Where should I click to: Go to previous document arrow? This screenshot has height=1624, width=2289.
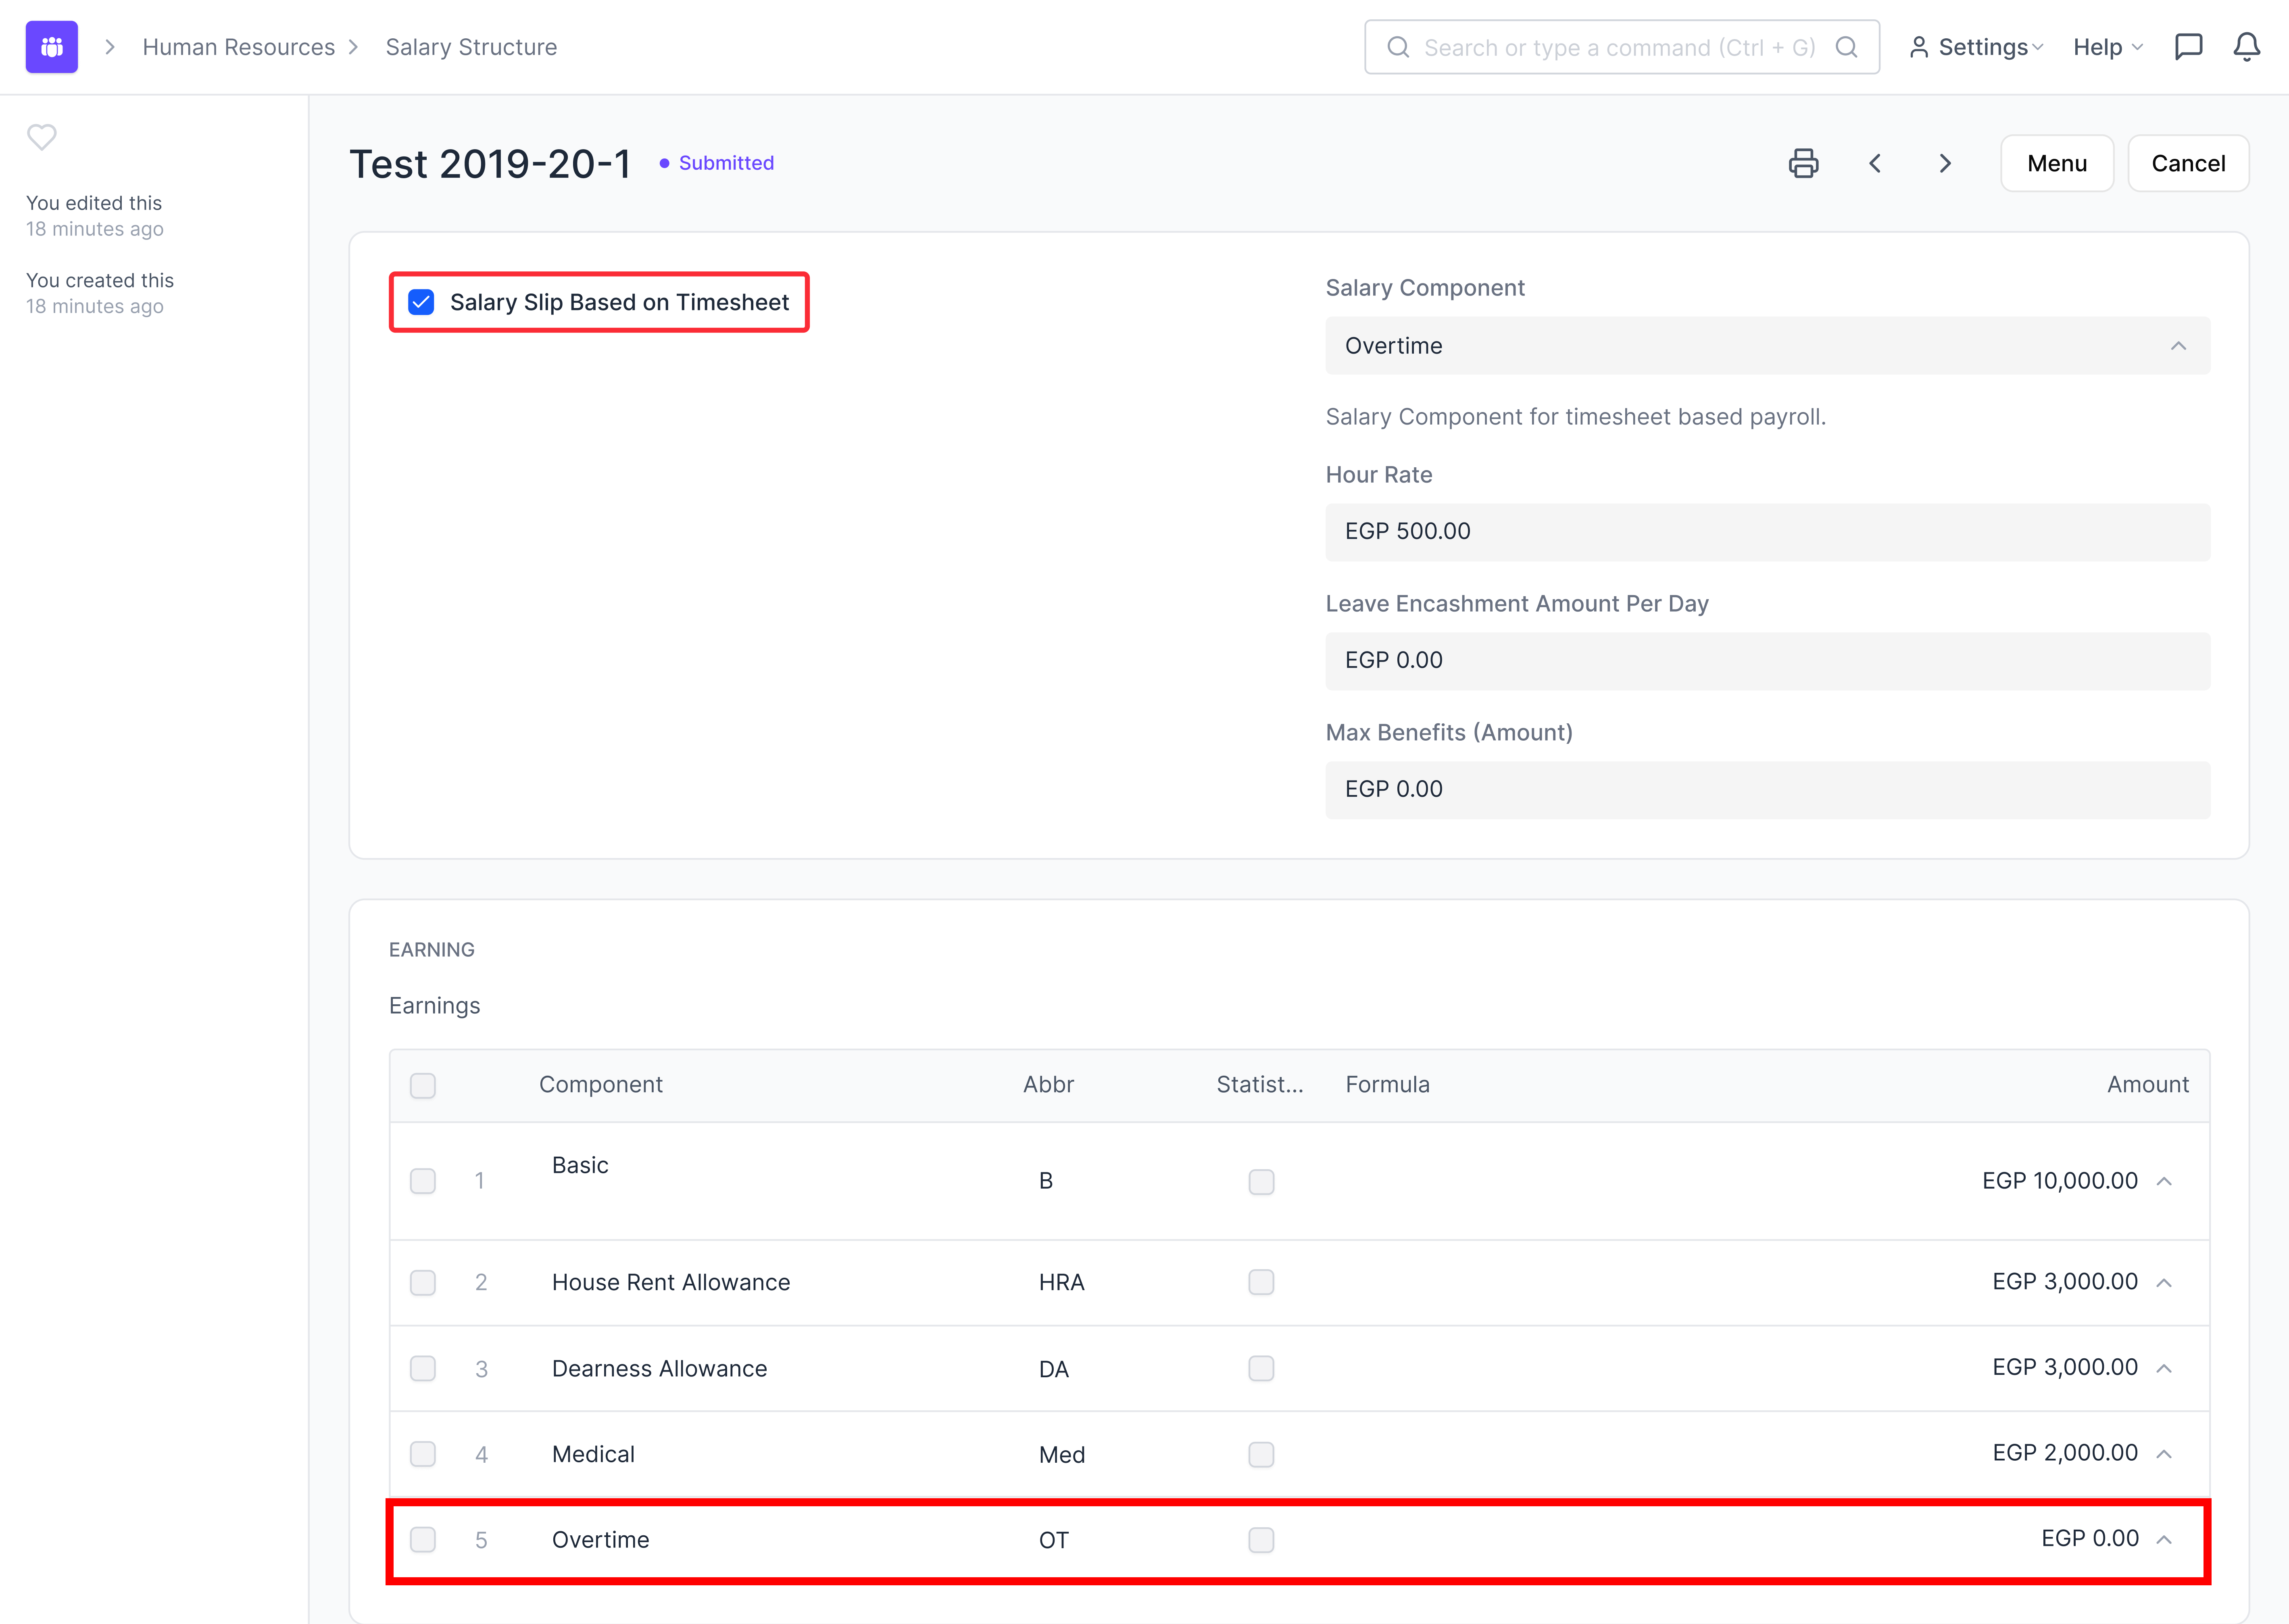coord(1875,163)
